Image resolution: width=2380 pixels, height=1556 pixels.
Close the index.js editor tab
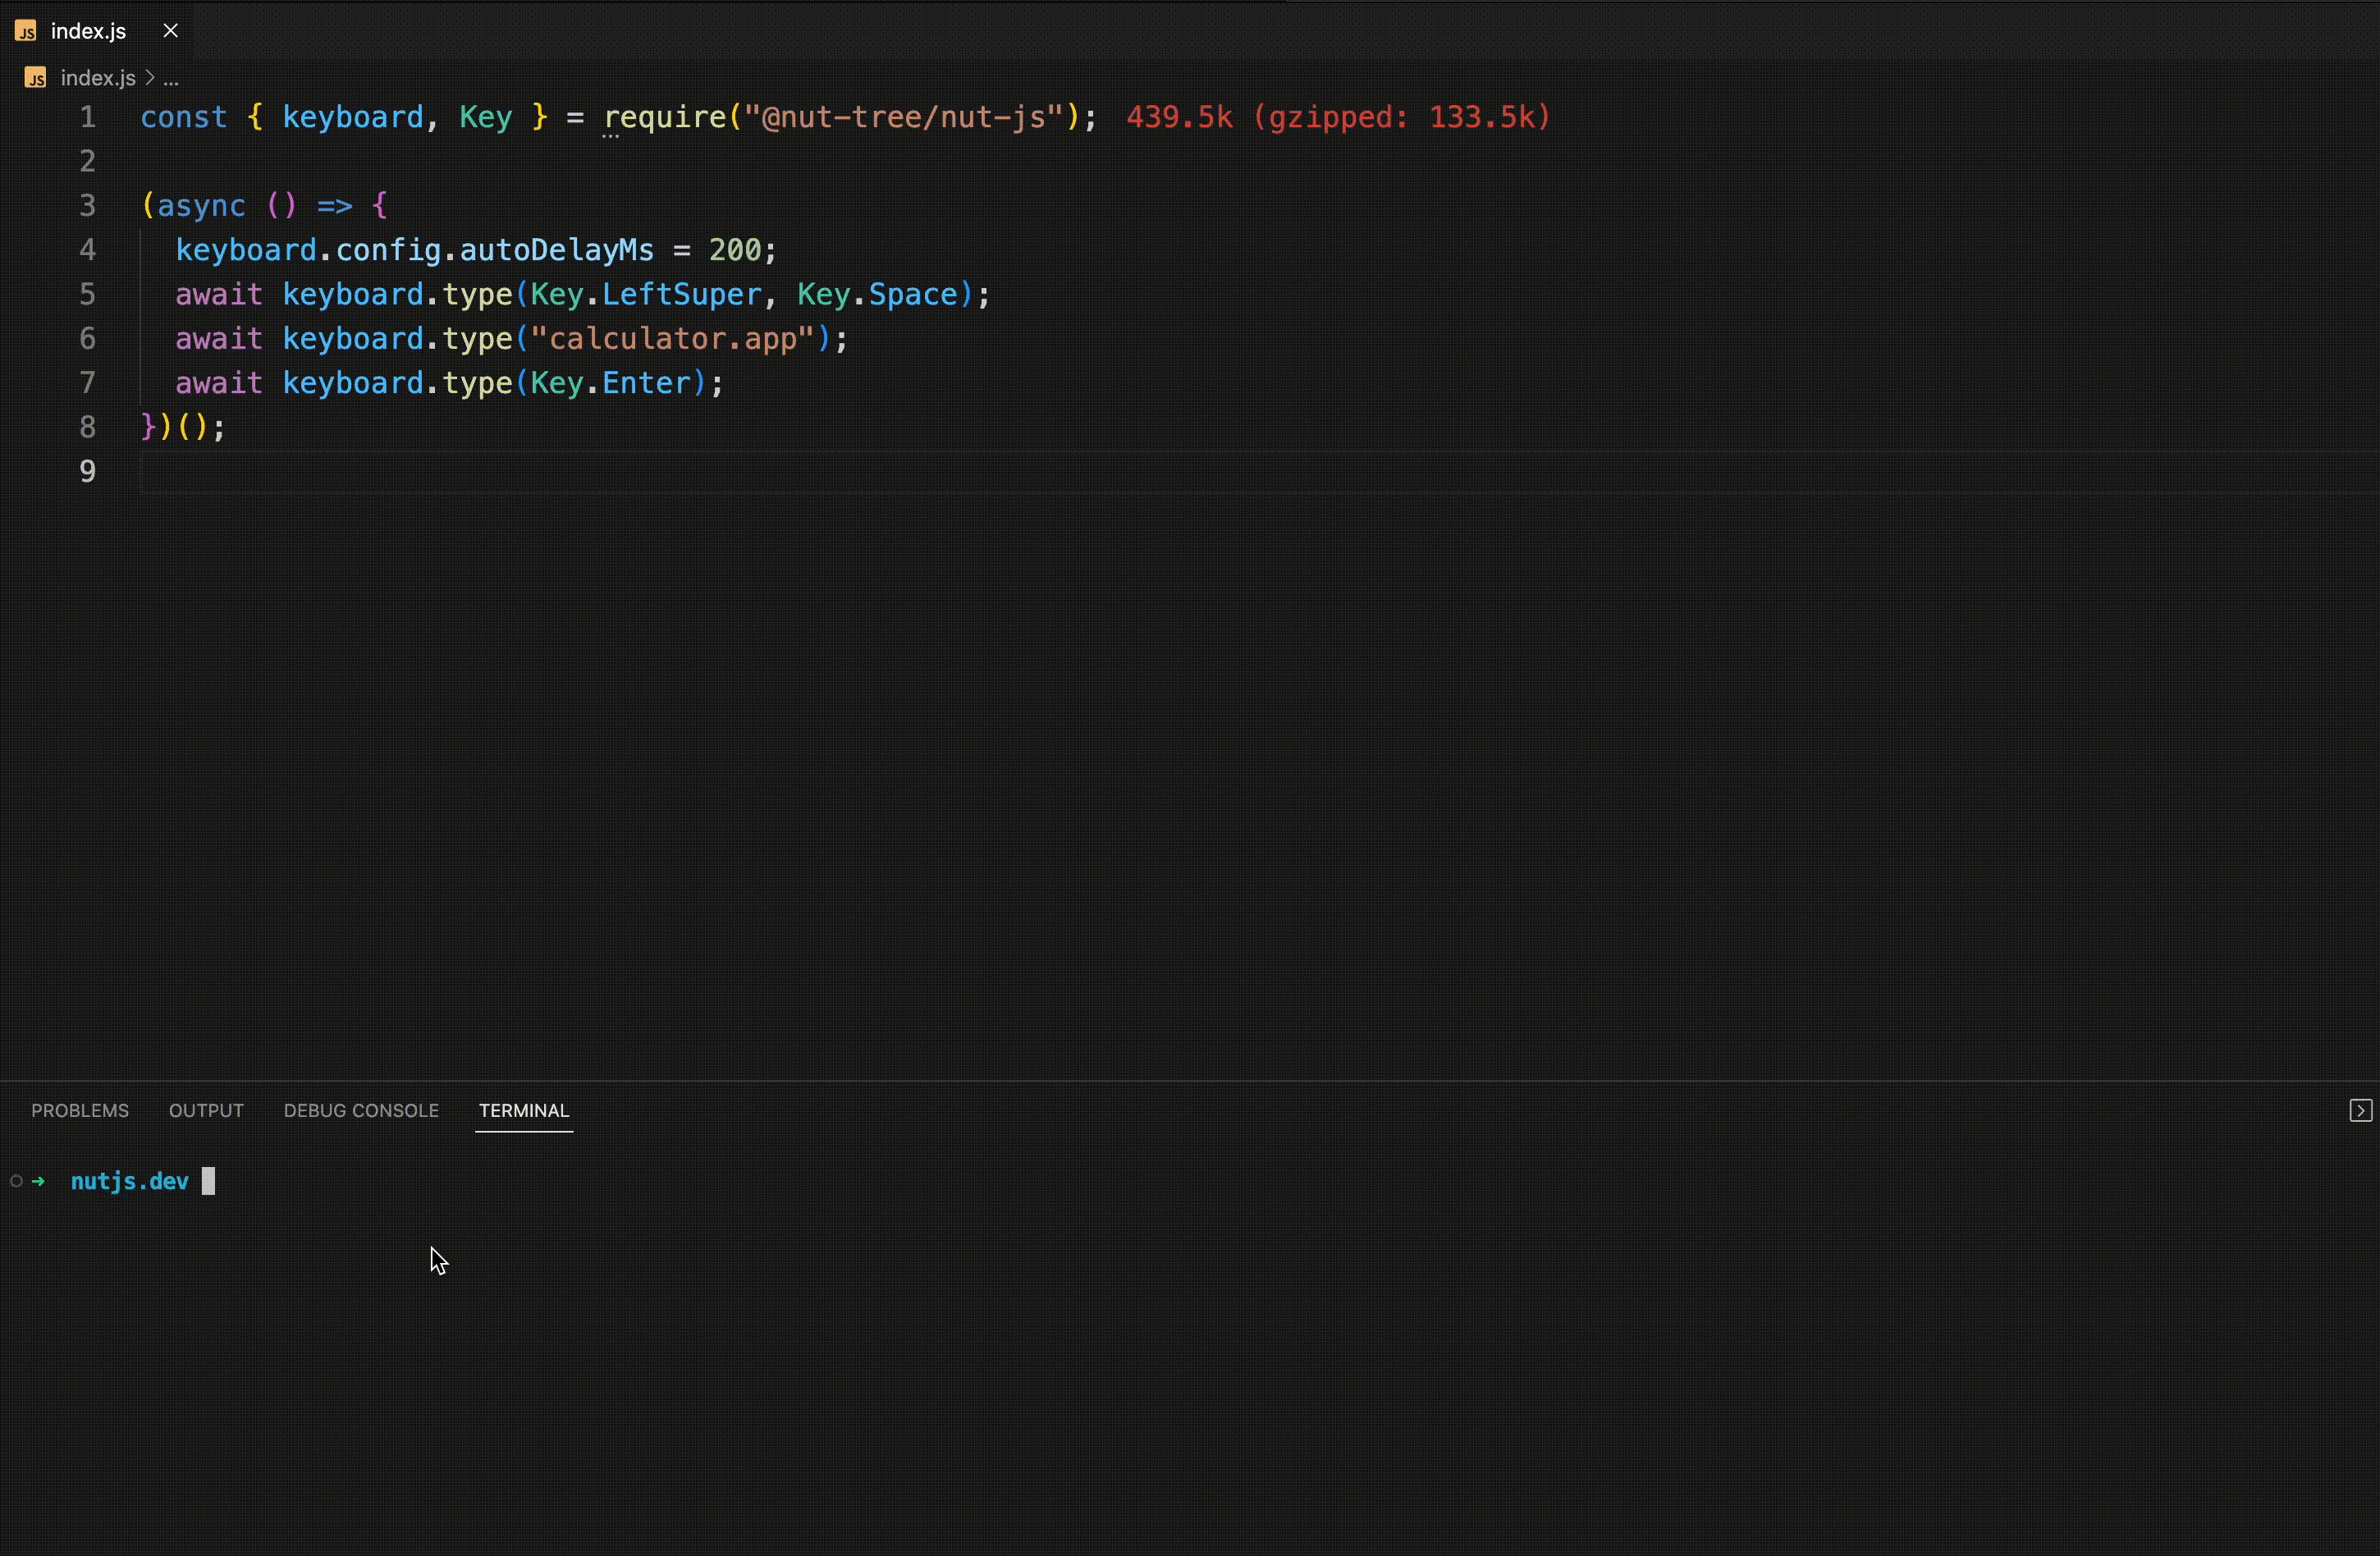pyautogui.click(x=171, y=31)
